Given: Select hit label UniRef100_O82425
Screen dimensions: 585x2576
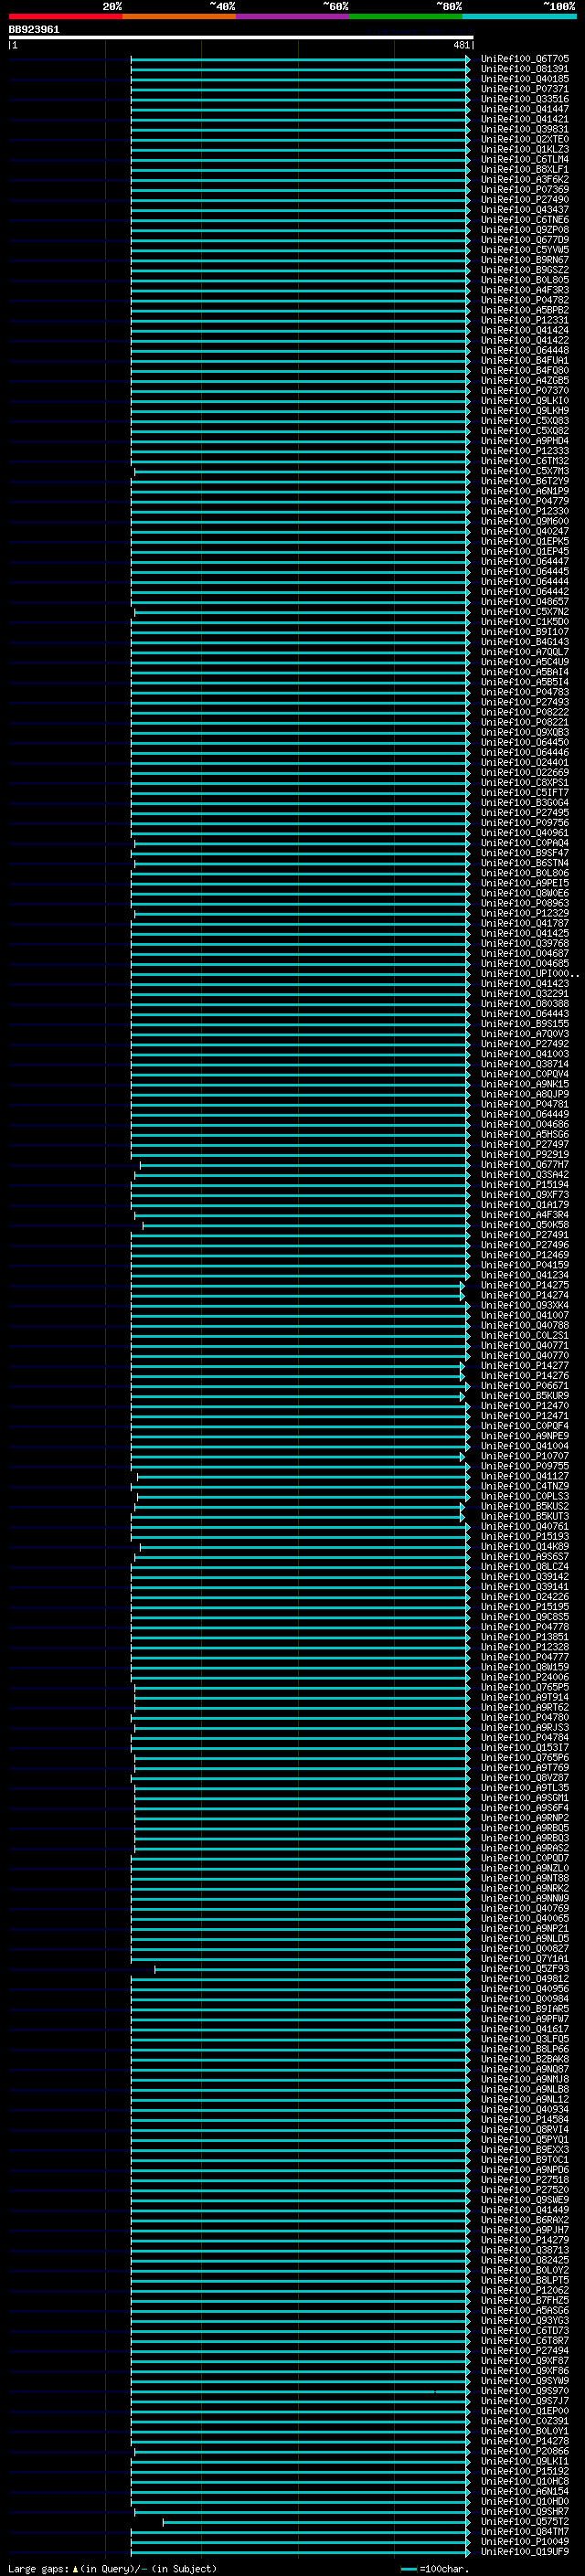Looking at the screenshot, I should coord(525,2261).
